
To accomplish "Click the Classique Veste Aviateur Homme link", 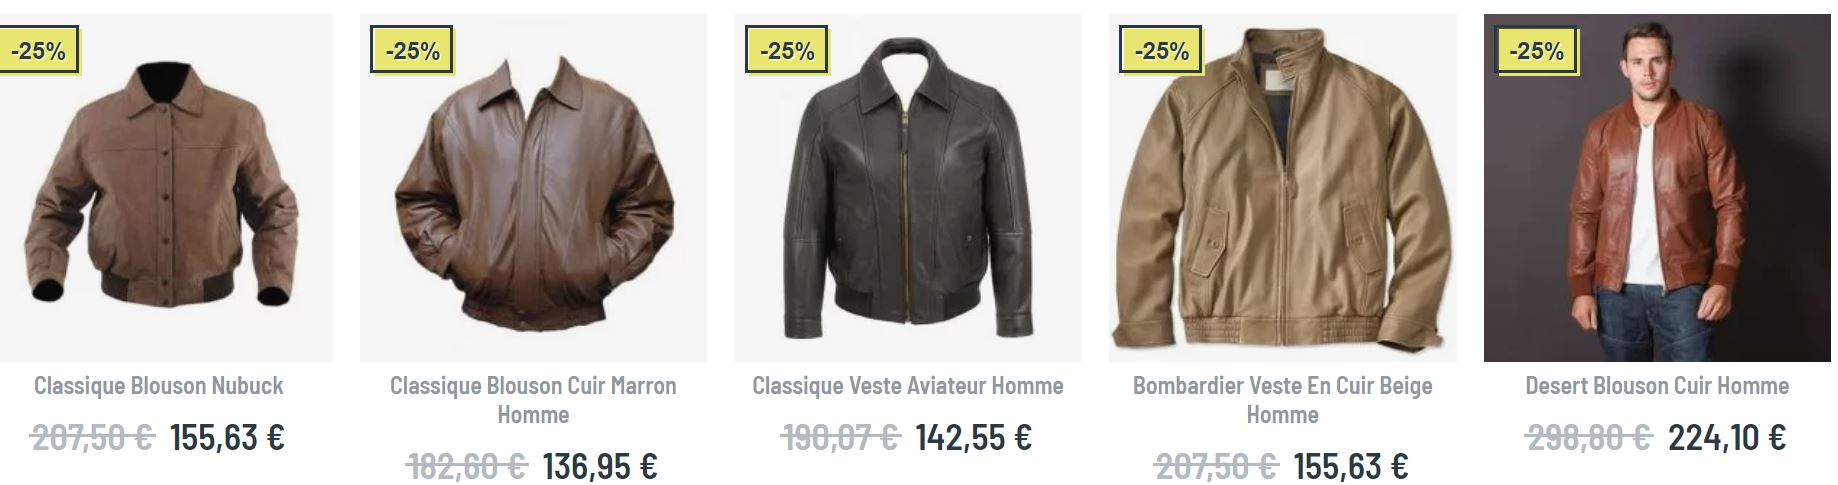I will (x=908, y=386).
